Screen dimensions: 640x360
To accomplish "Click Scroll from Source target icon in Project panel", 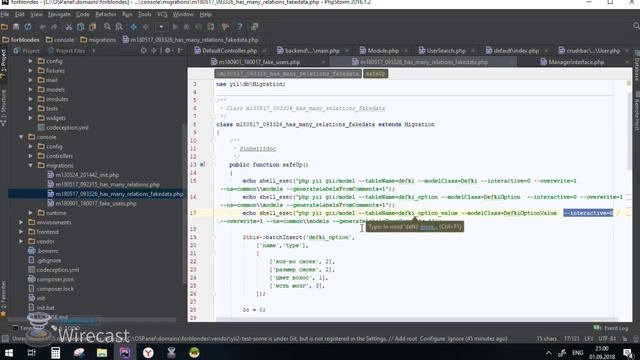I will [x=143, y=51].
